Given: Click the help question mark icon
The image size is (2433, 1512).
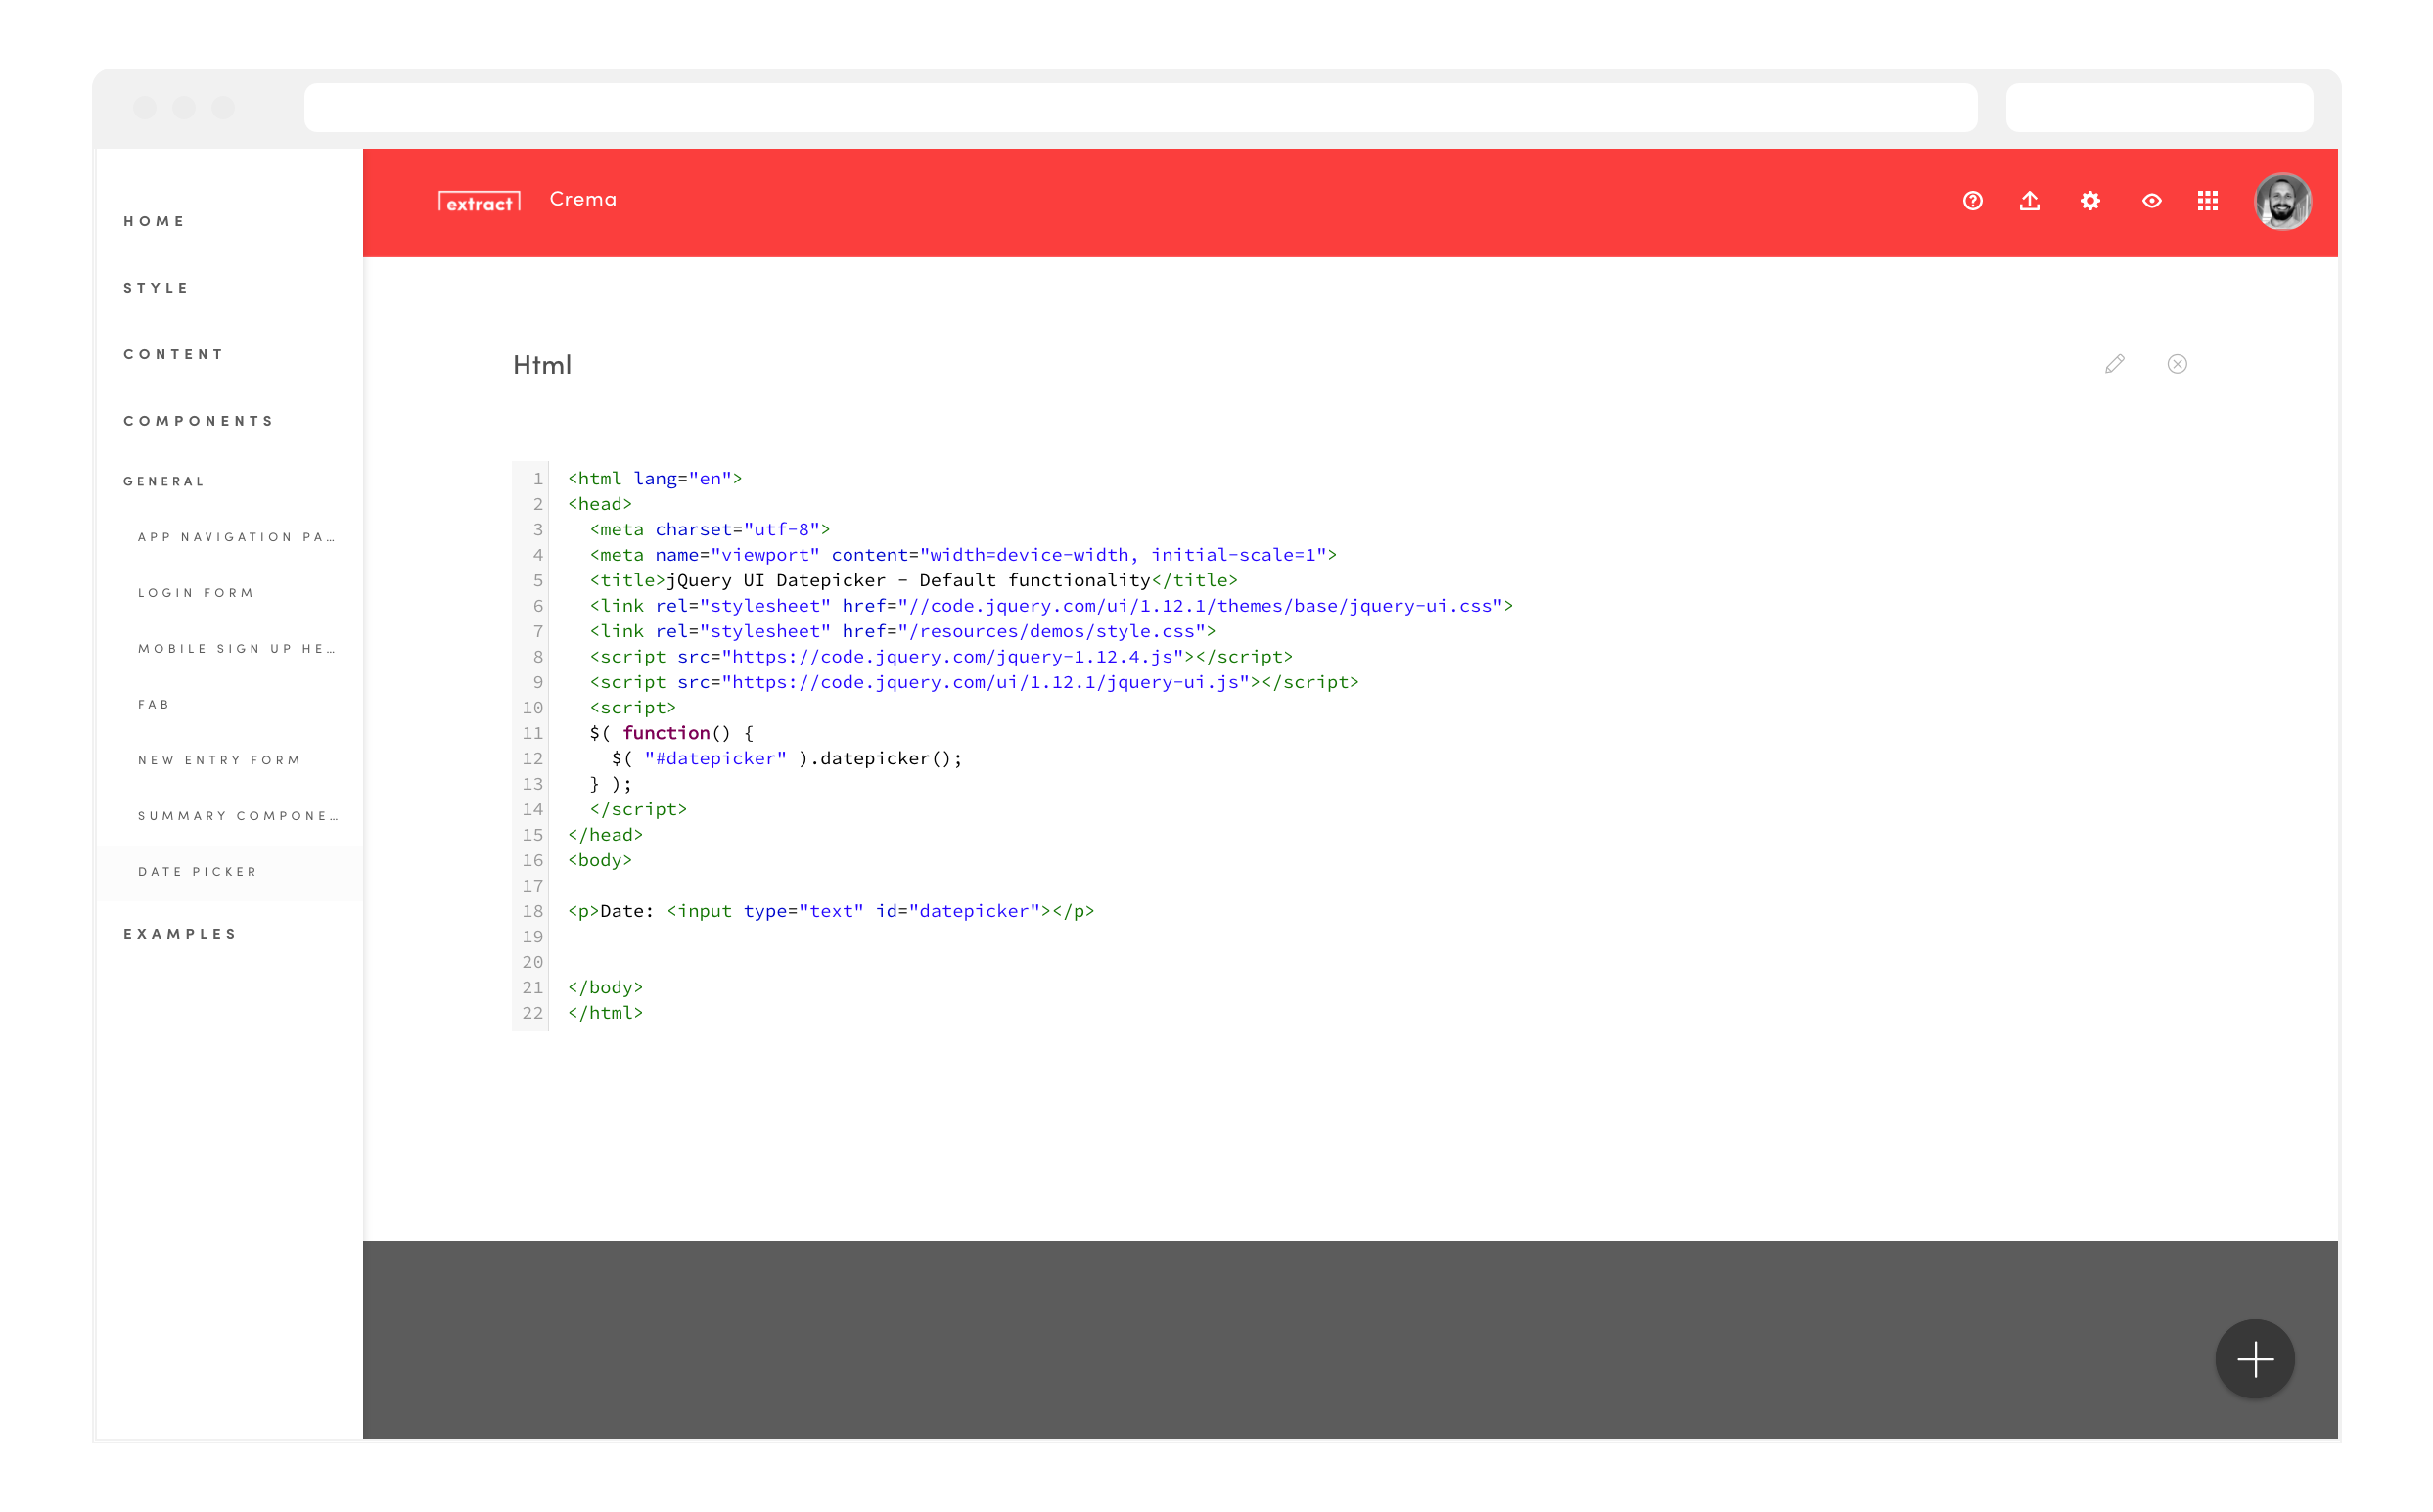Looking at the screenshot, I should [x=1972, y=201].
